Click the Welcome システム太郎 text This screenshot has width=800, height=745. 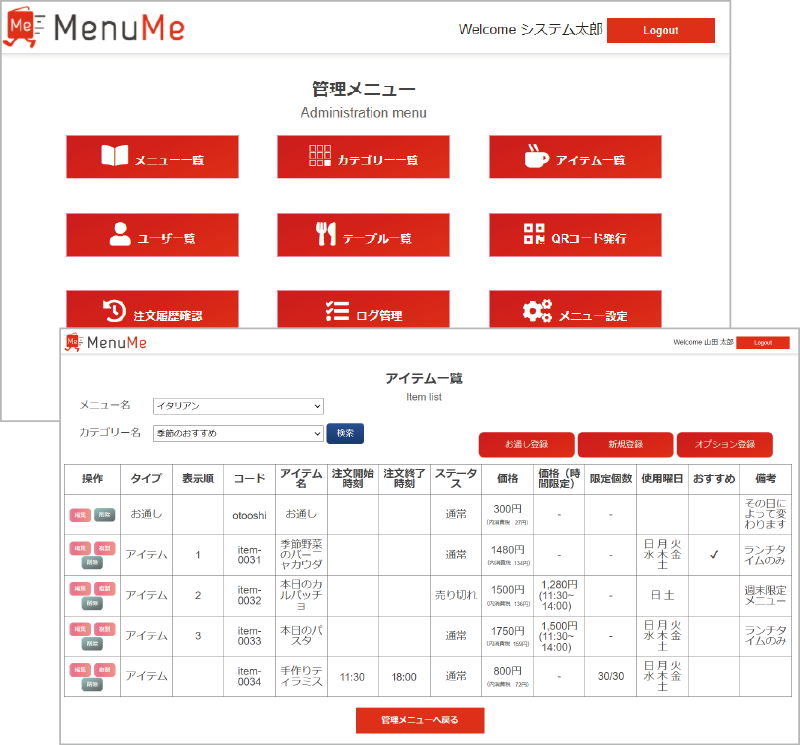point(531,30)
